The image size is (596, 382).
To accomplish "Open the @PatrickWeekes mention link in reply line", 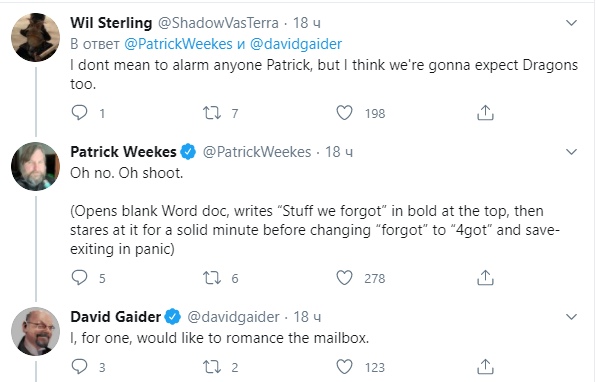I will point(178,44).
